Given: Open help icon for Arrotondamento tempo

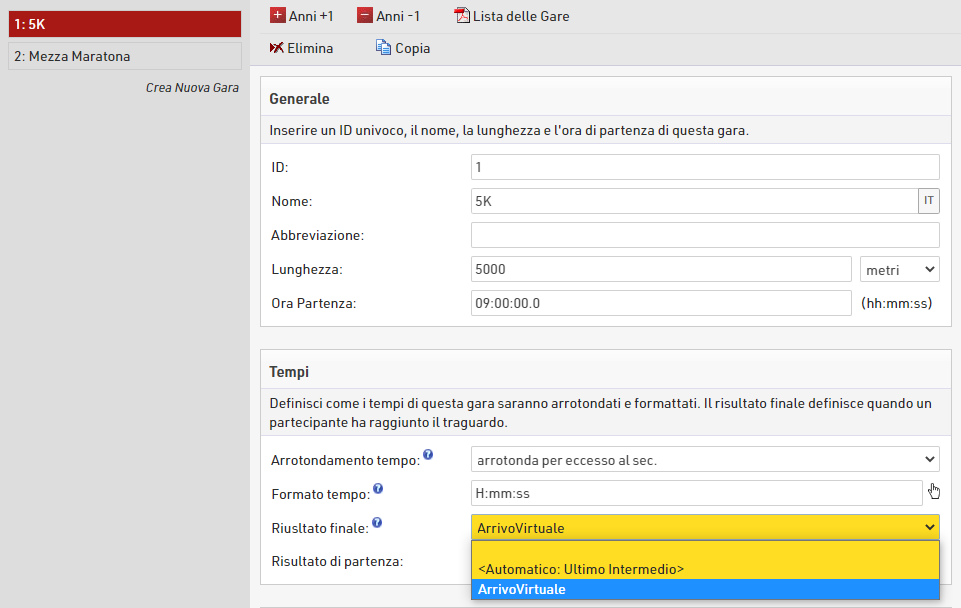Looking at the screenshot, I should tap(428, 455).
